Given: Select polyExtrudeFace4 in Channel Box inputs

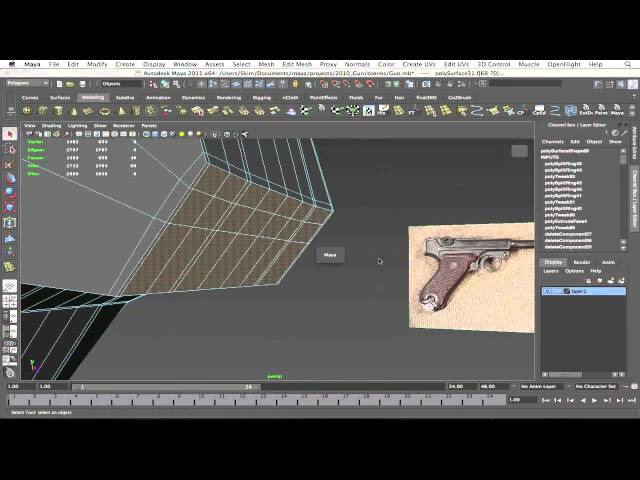Looking at the screenshot, I should 565,221.
